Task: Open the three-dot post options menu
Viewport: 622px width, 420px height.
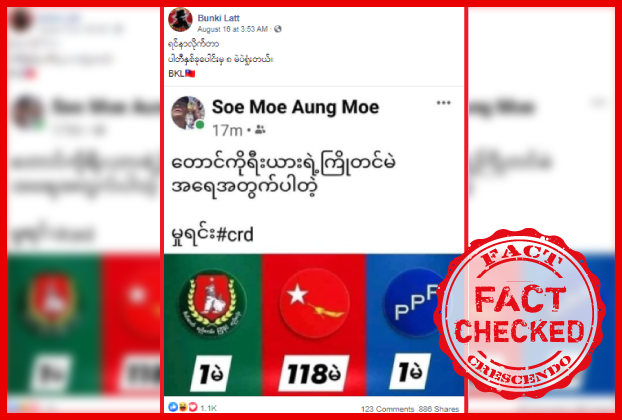Action: [443, 103]
